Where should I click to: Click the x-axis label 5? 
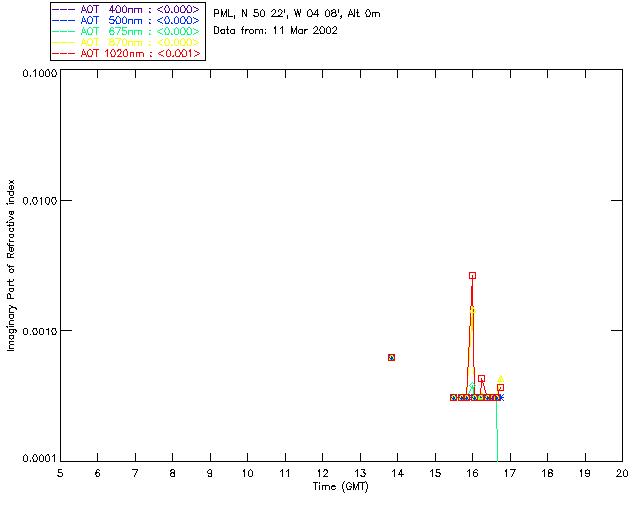60,474
